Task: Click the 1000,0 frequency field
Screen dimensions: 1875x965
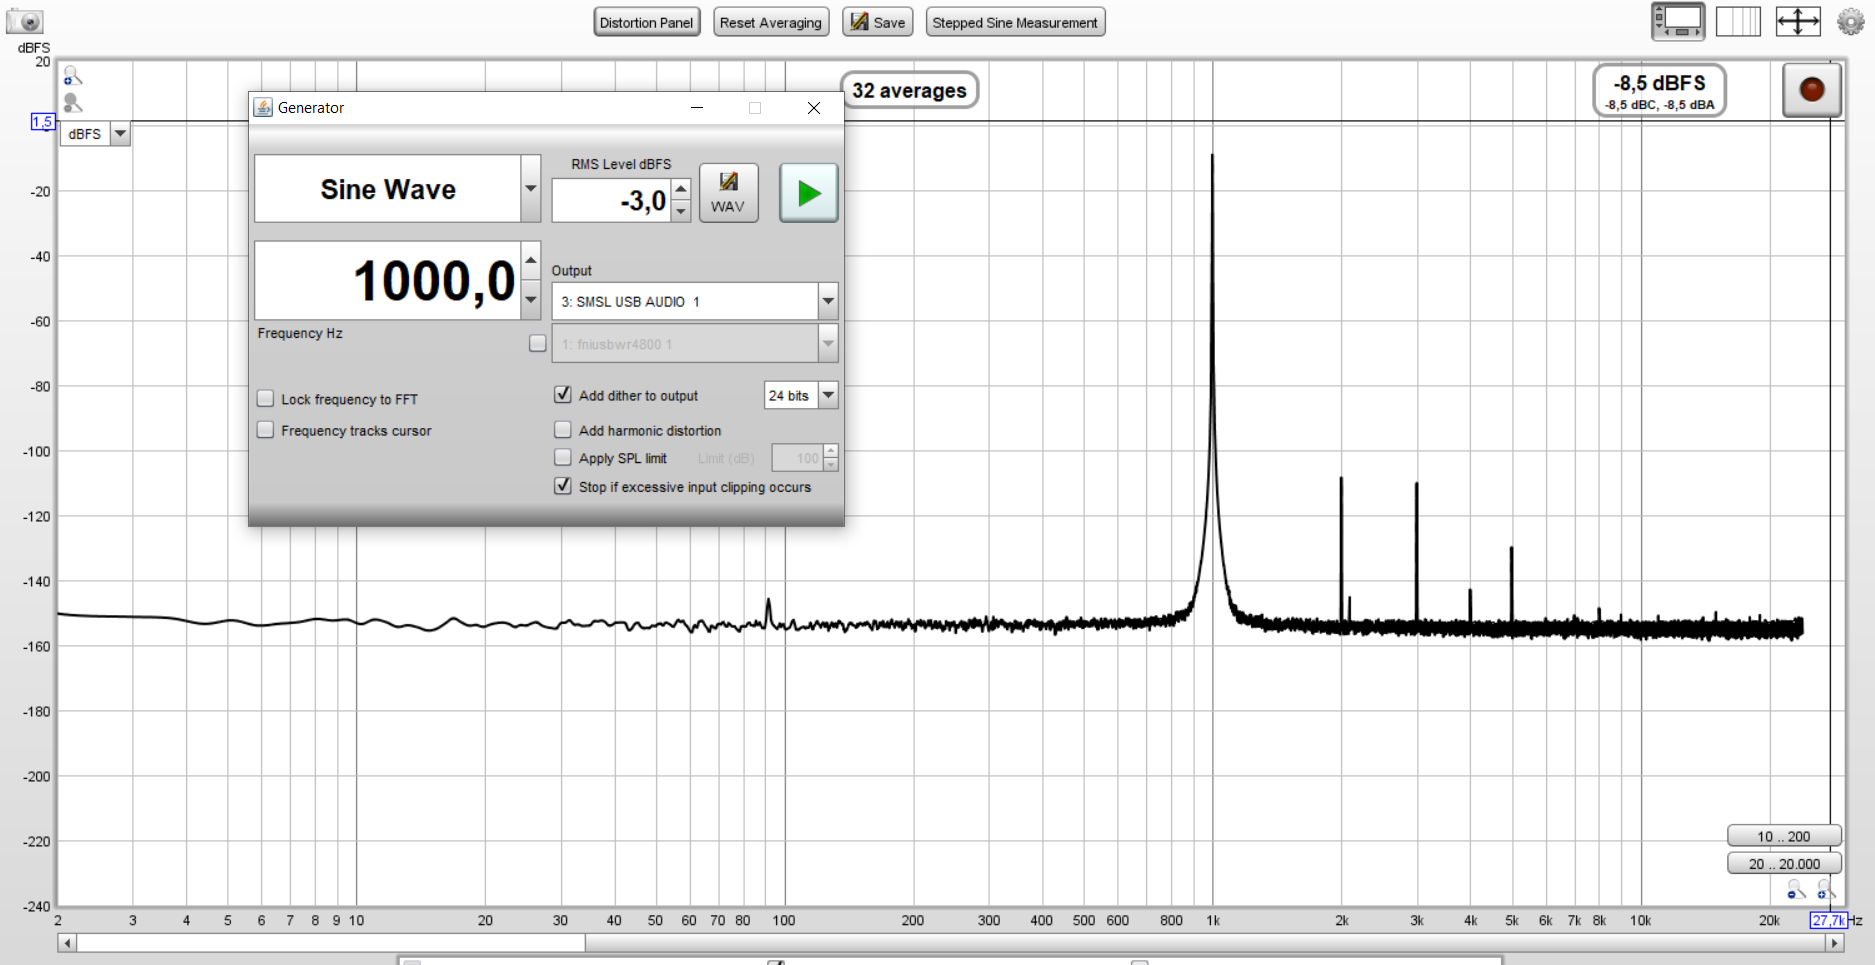Action: coord(388,281)
